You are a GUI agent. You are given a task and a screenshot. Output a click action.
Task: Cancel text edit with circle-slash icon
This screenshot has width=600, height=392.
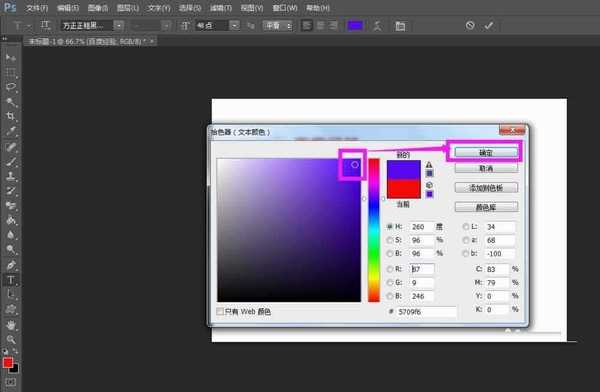pos(470,26)
